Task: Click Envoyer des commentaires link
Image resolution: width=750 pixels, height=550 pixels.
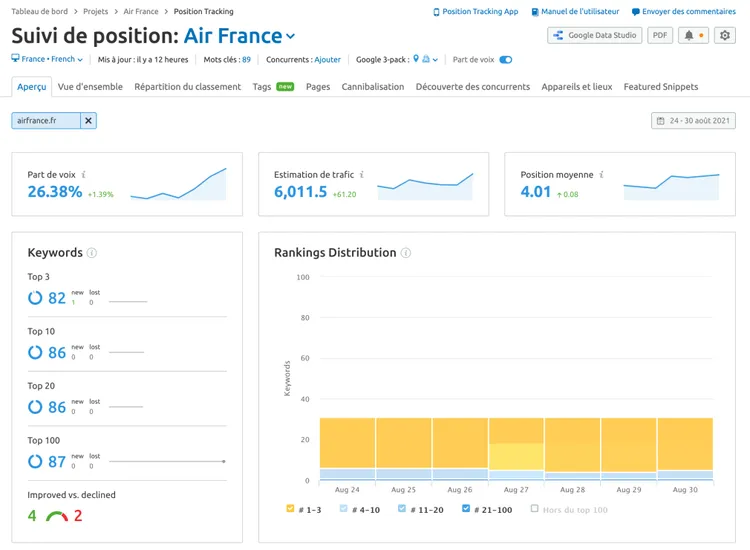Action: click(689, 11)
